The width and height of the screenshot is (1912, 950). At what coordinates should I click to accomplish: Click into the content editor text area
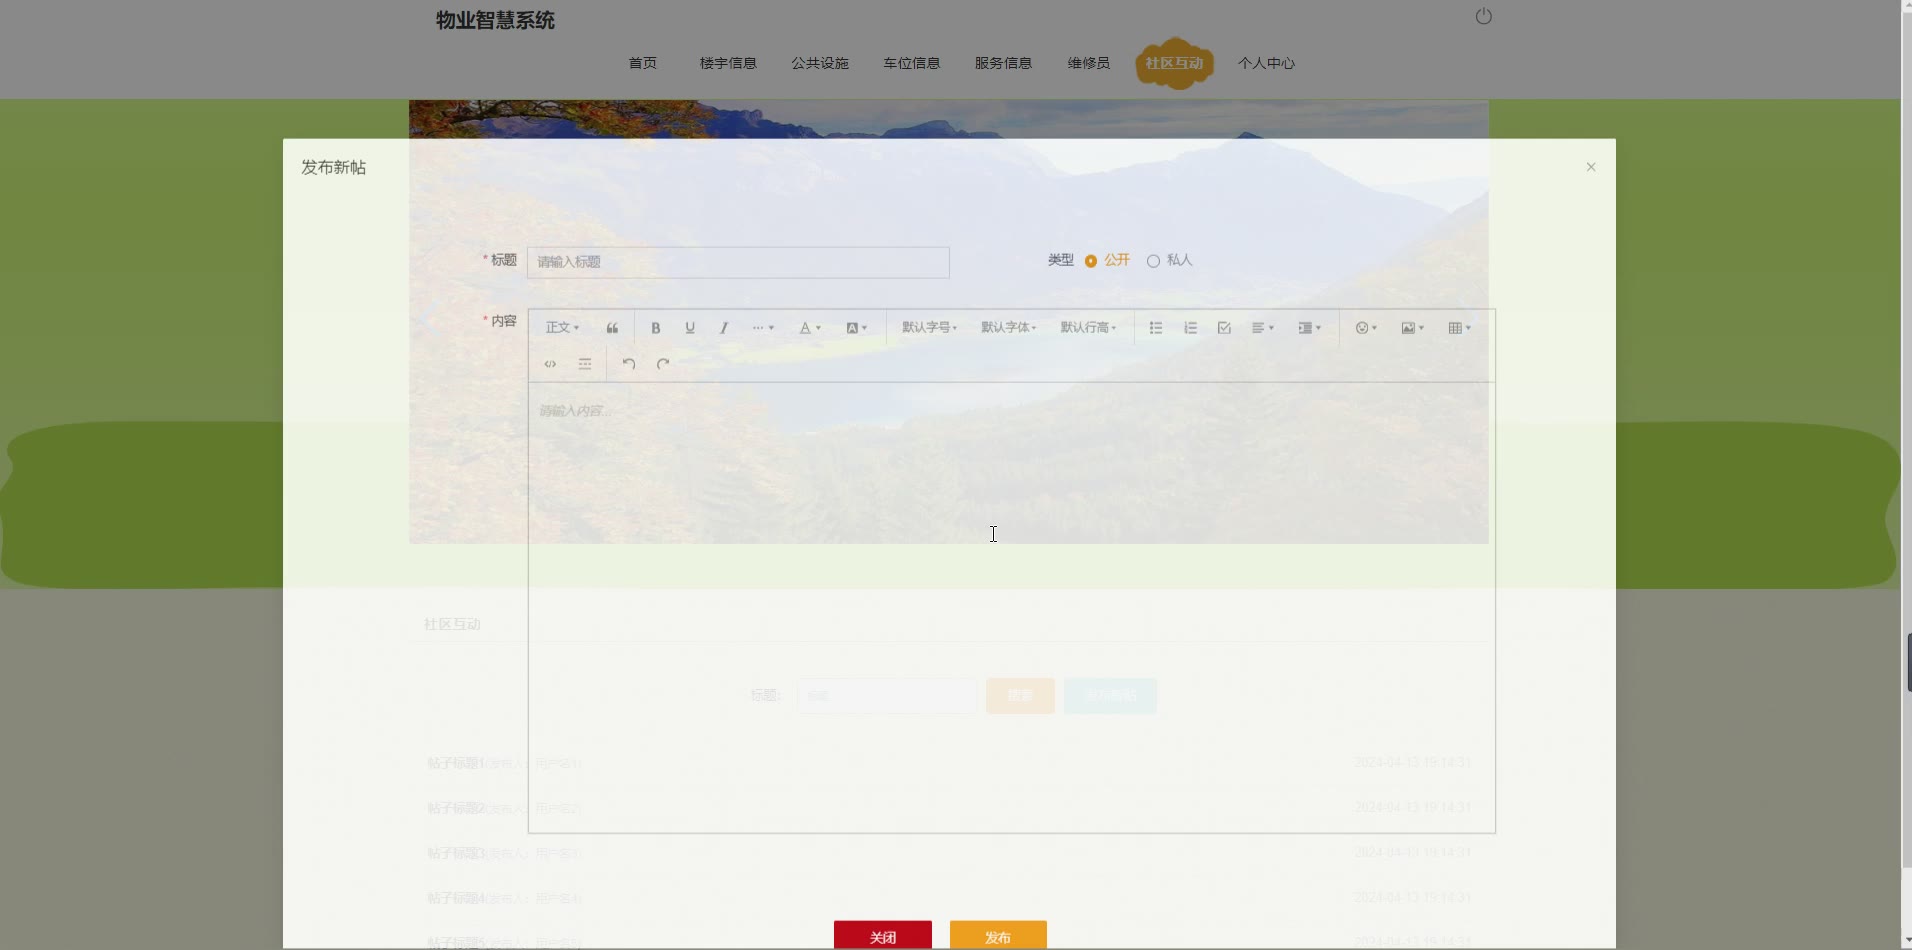point(1012,607)
